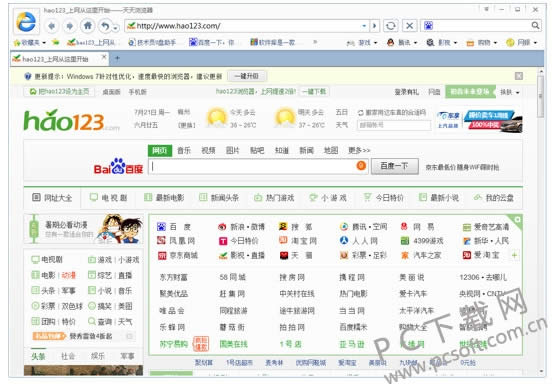Open the 暑期必看动漫 anime banner
Screen dimensions: 560x386
click(84, 229)
